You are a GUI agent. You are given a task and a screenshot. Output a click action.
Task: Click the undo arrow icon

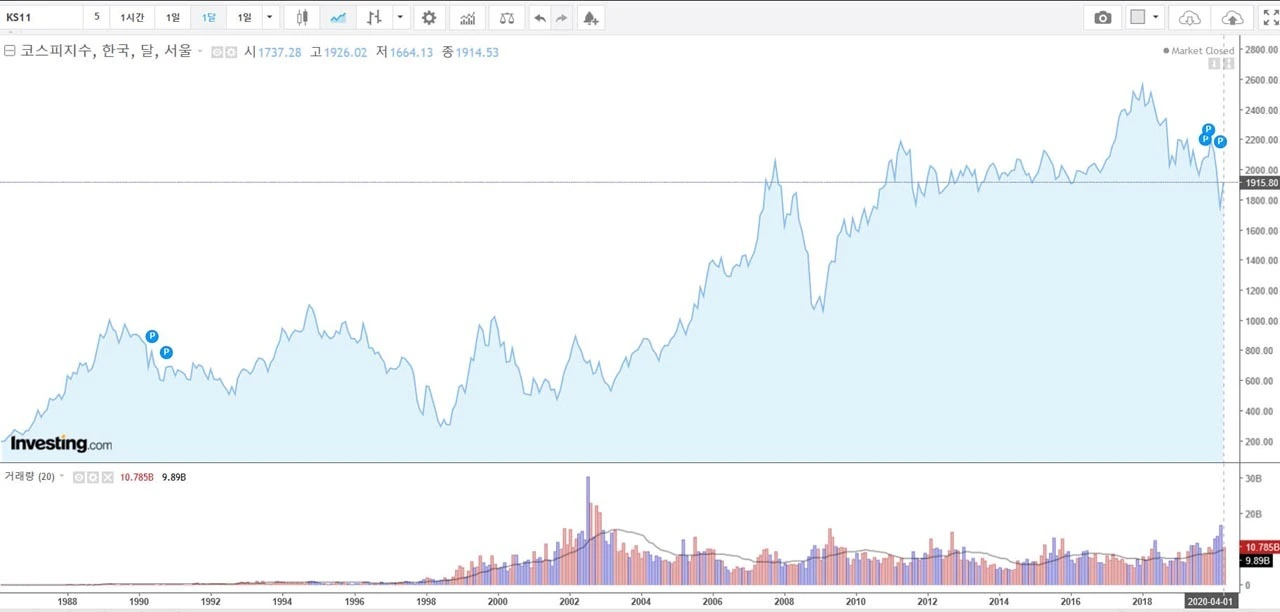pyautogui.click(x=540, y=17)
